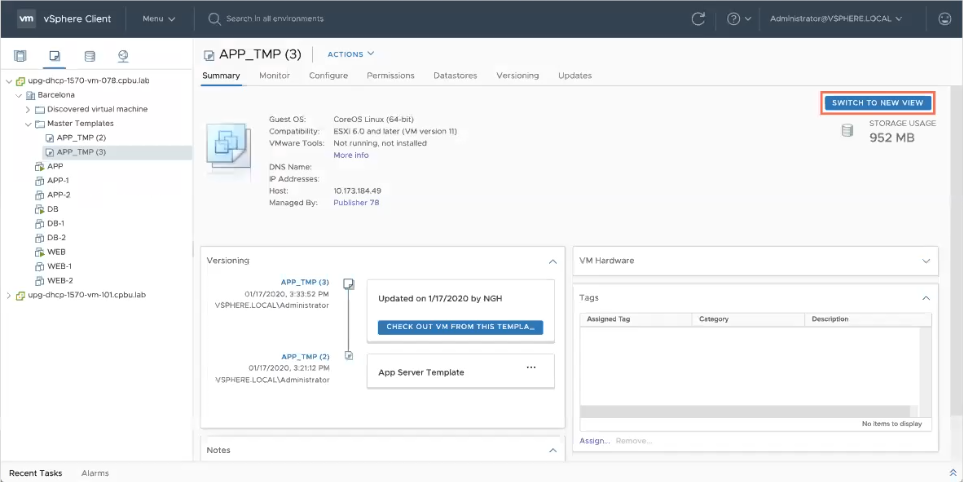Collapse the Barcelona datacenter node
963x482 pixels.
(18, 96)
